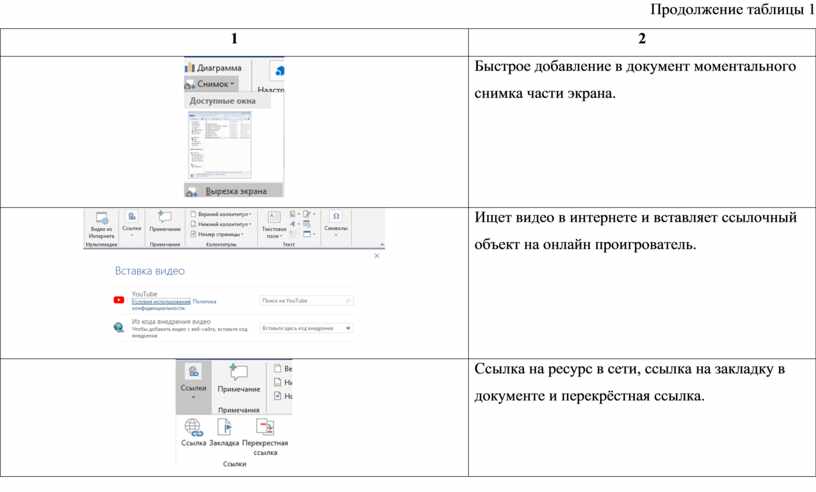
Task: Click the object icon in the Текст group
Action: [308, 234]
